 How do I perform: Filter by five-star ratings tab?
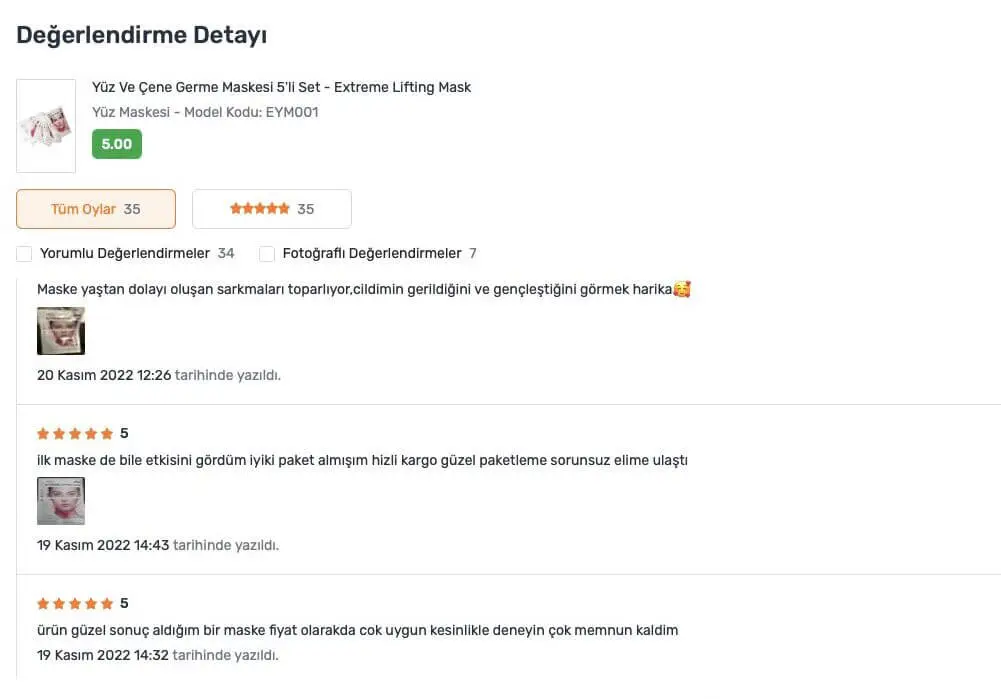(272, 209)
